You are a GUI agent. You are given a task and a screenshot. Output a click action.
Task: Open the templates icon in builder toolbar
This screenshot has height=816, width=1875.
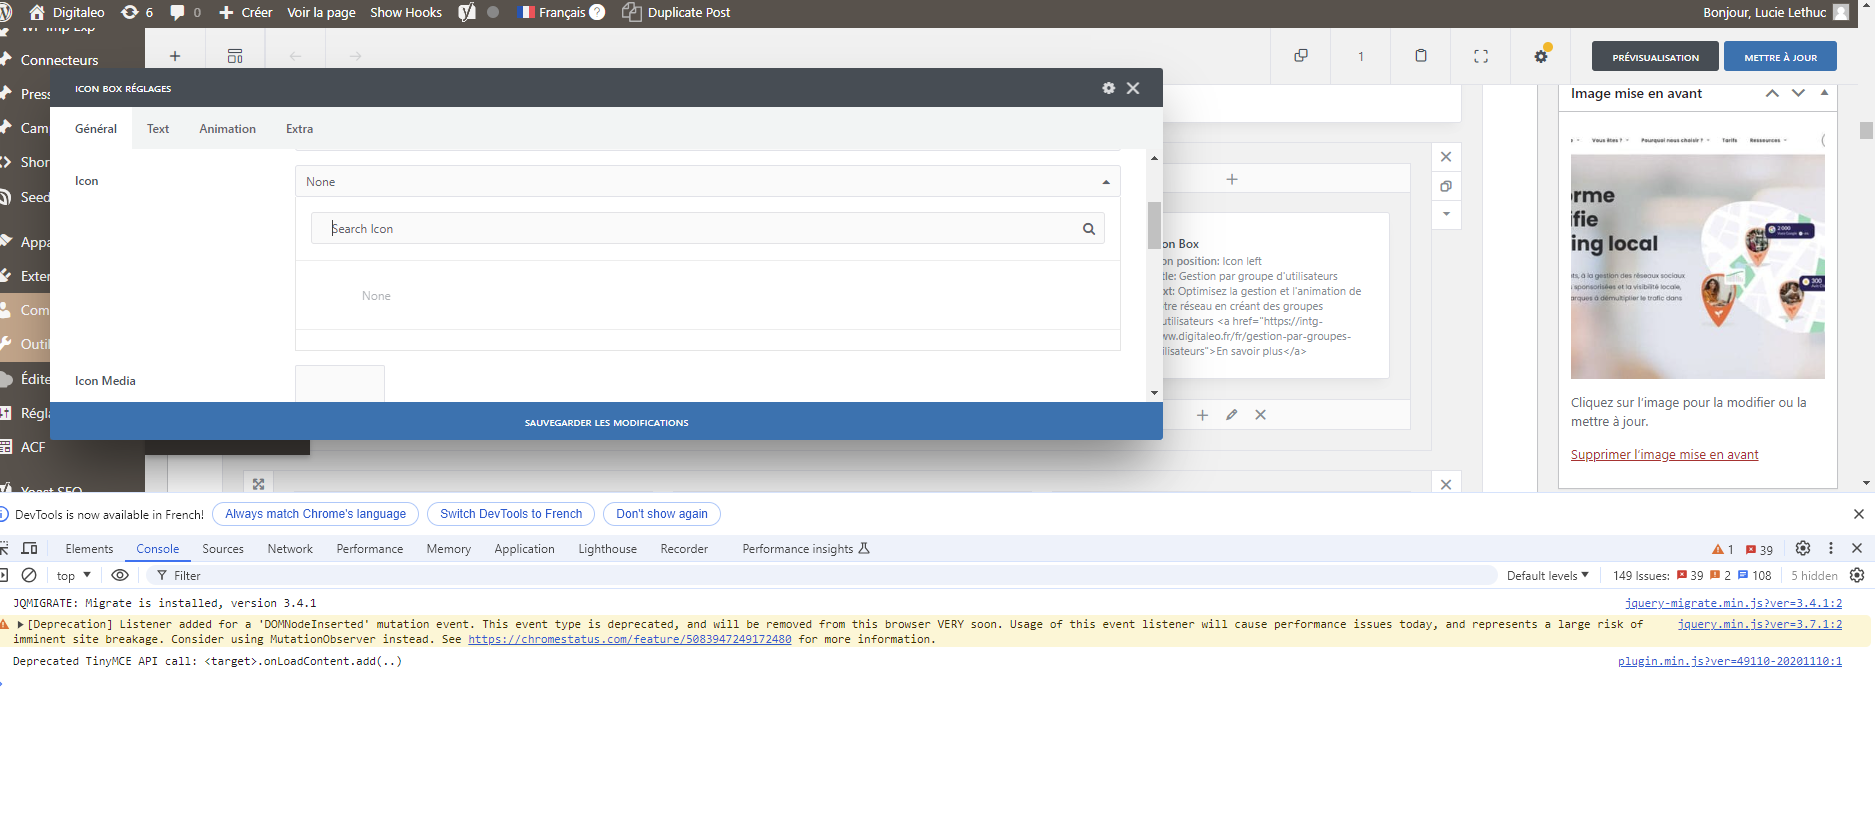tap(235, 56)
